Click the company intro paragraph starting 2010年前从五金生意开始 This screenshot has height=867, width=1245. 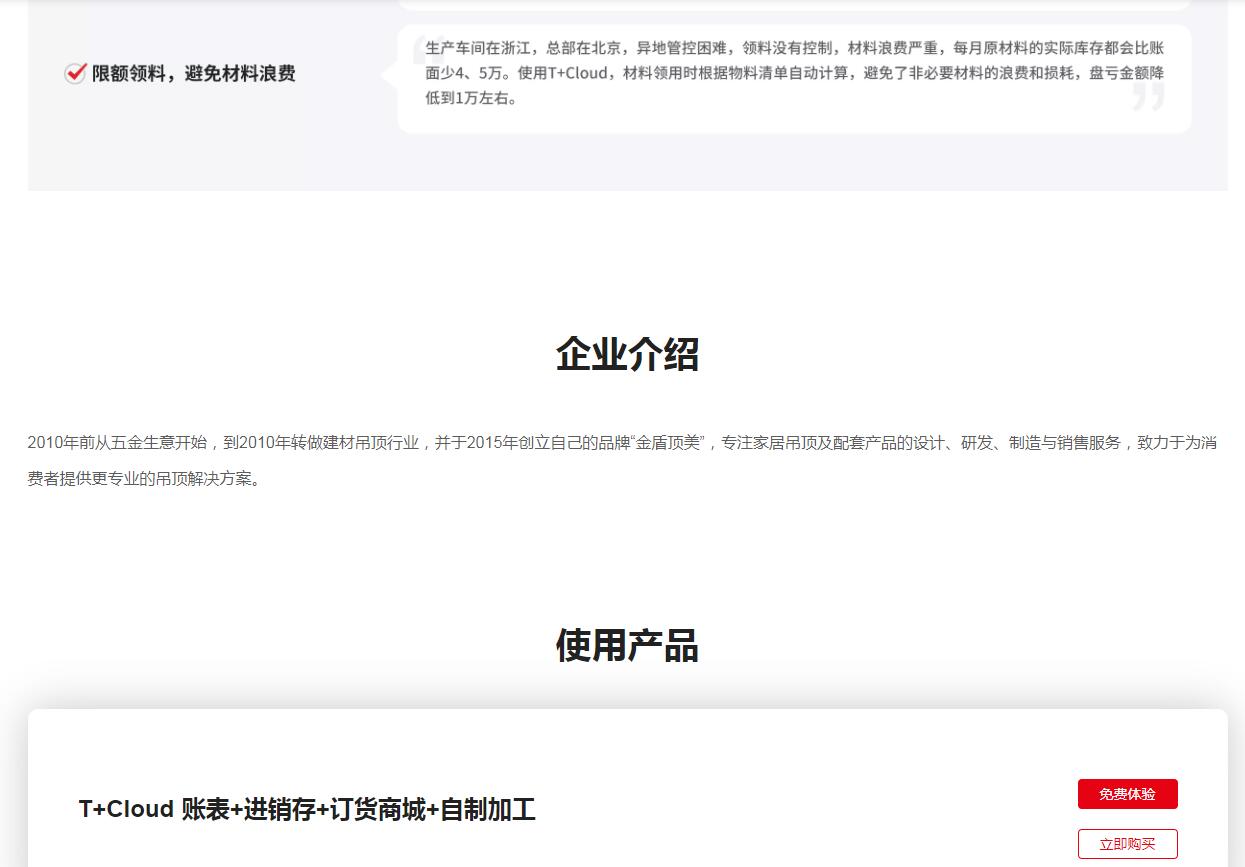point(622,460)
